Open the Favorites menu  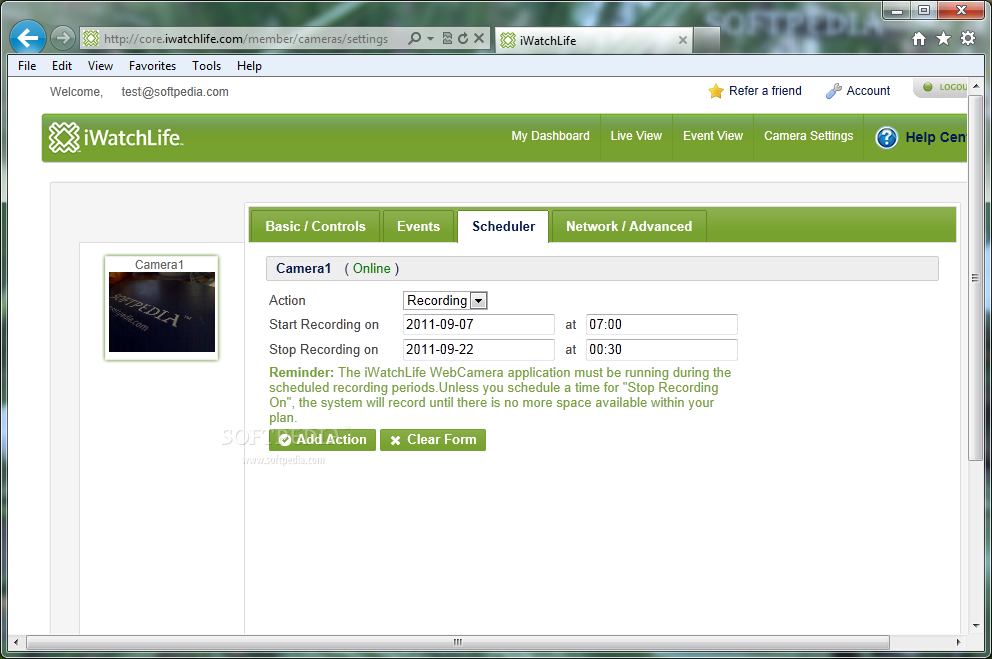point(152,66)
